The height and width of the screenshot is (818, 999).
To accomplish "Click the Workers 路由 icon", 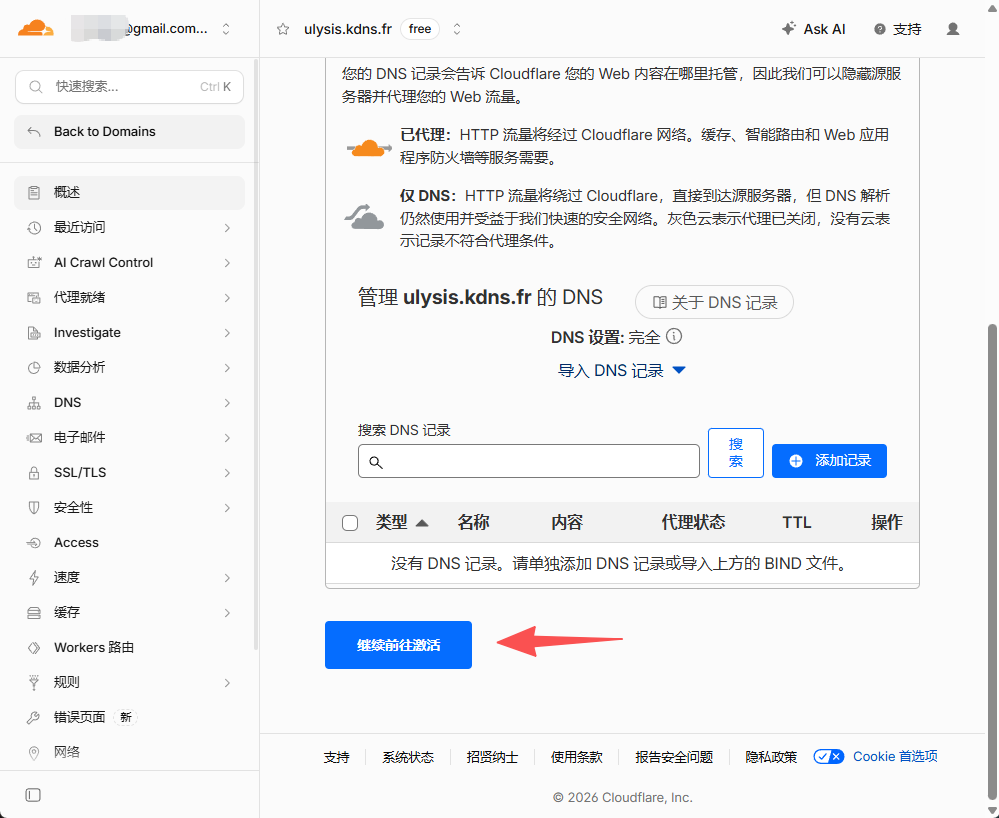I will pyautogui.click(x=34, y=648).
